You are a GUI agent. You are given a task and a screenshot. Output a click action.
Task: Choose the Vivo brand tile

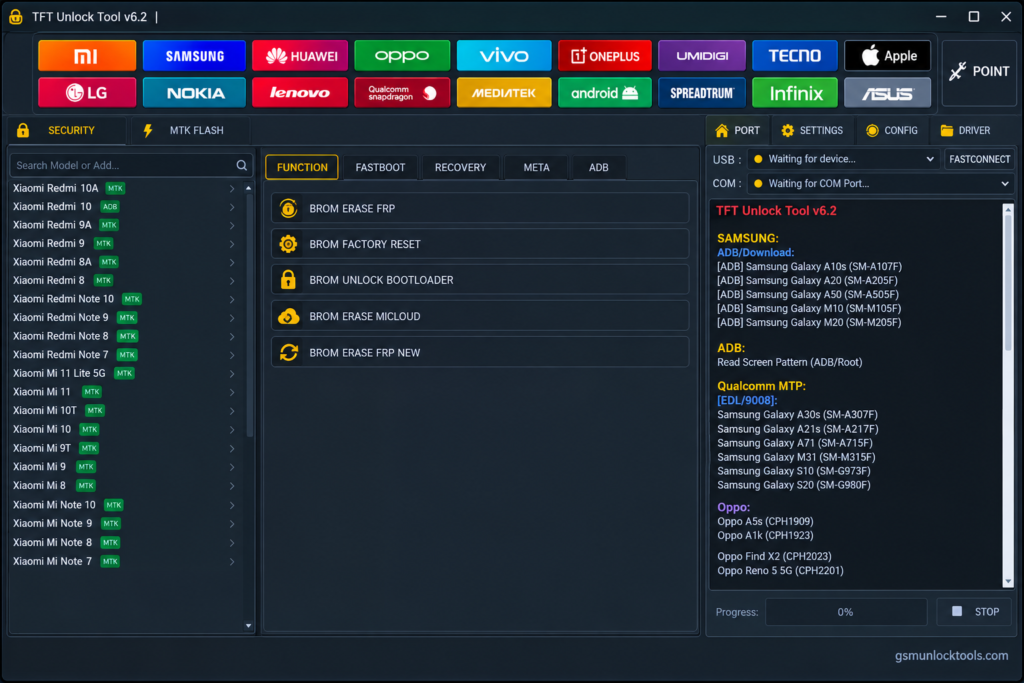(504, 56)
